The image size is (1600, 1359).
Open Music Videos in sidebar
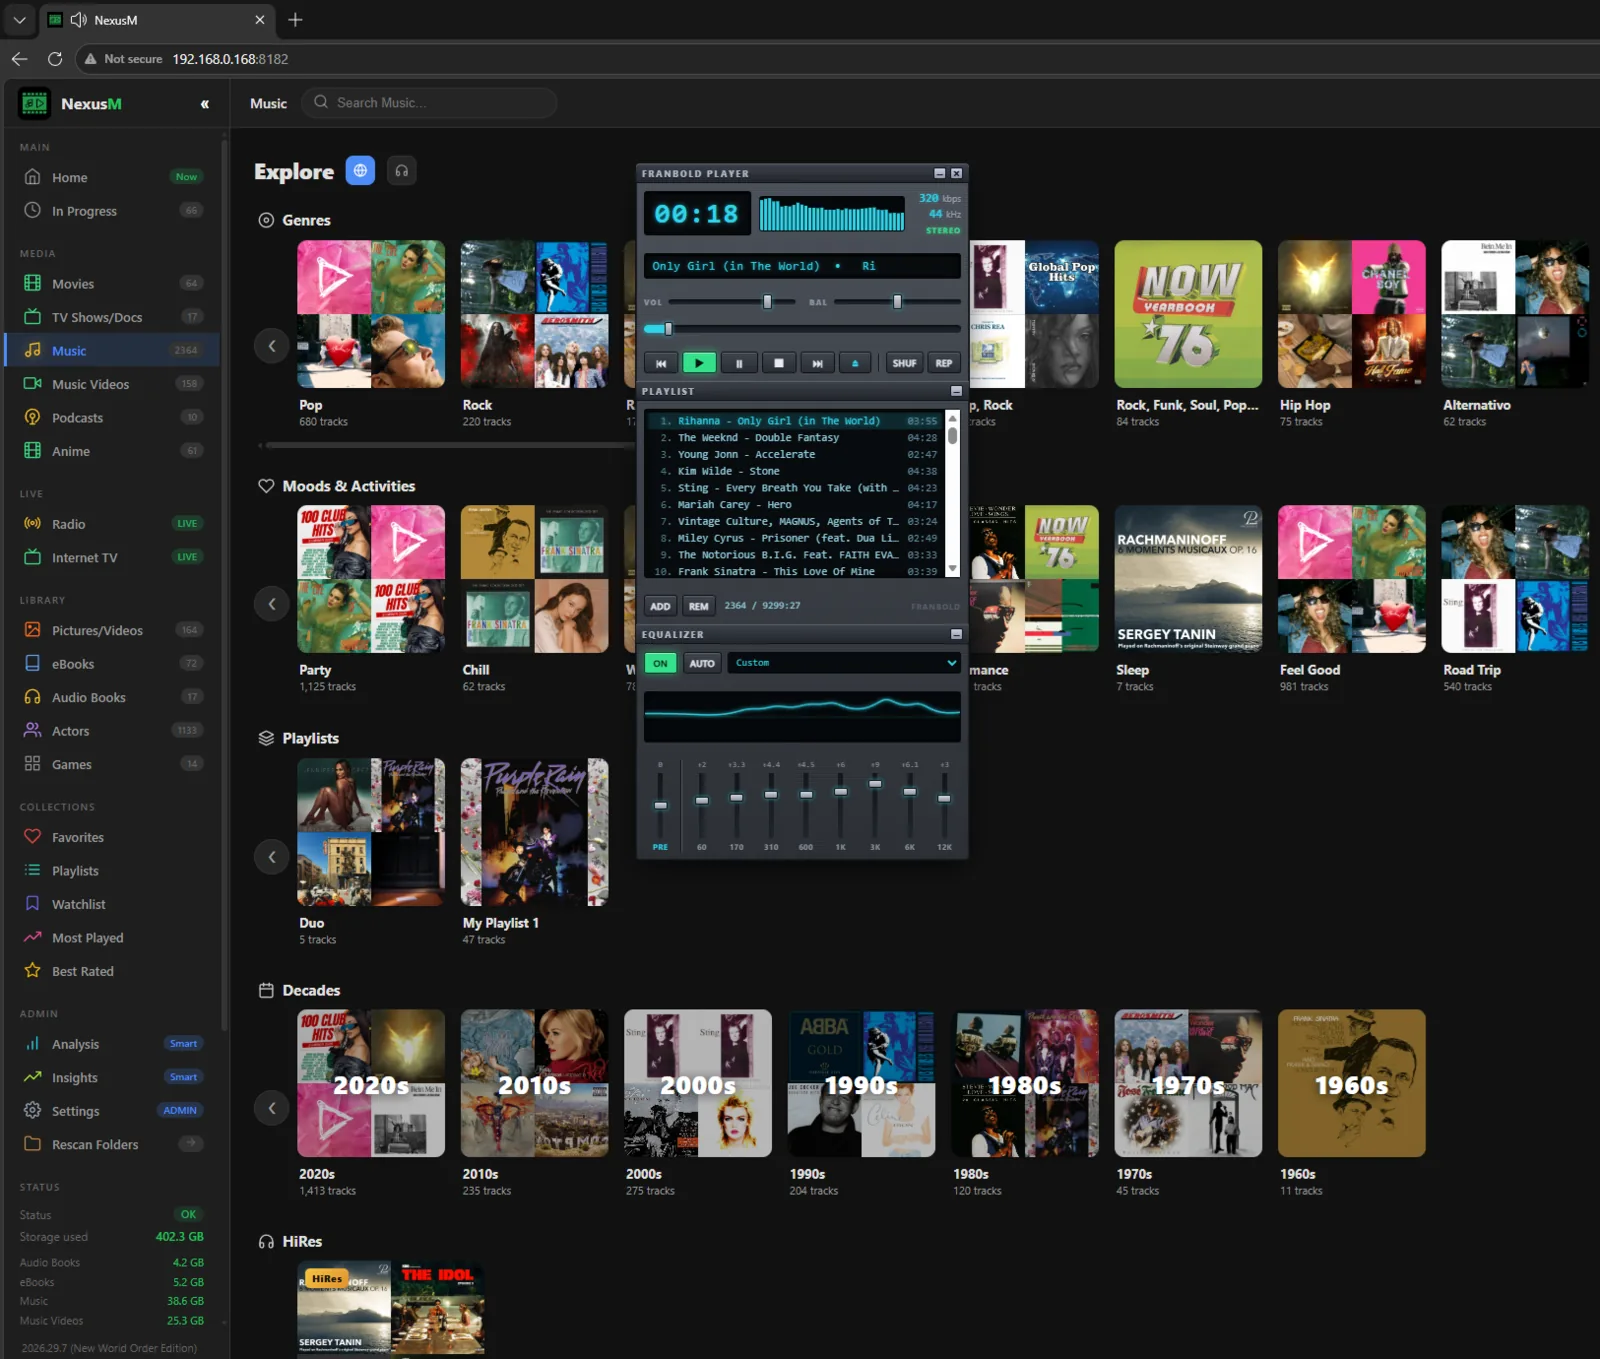112,384
